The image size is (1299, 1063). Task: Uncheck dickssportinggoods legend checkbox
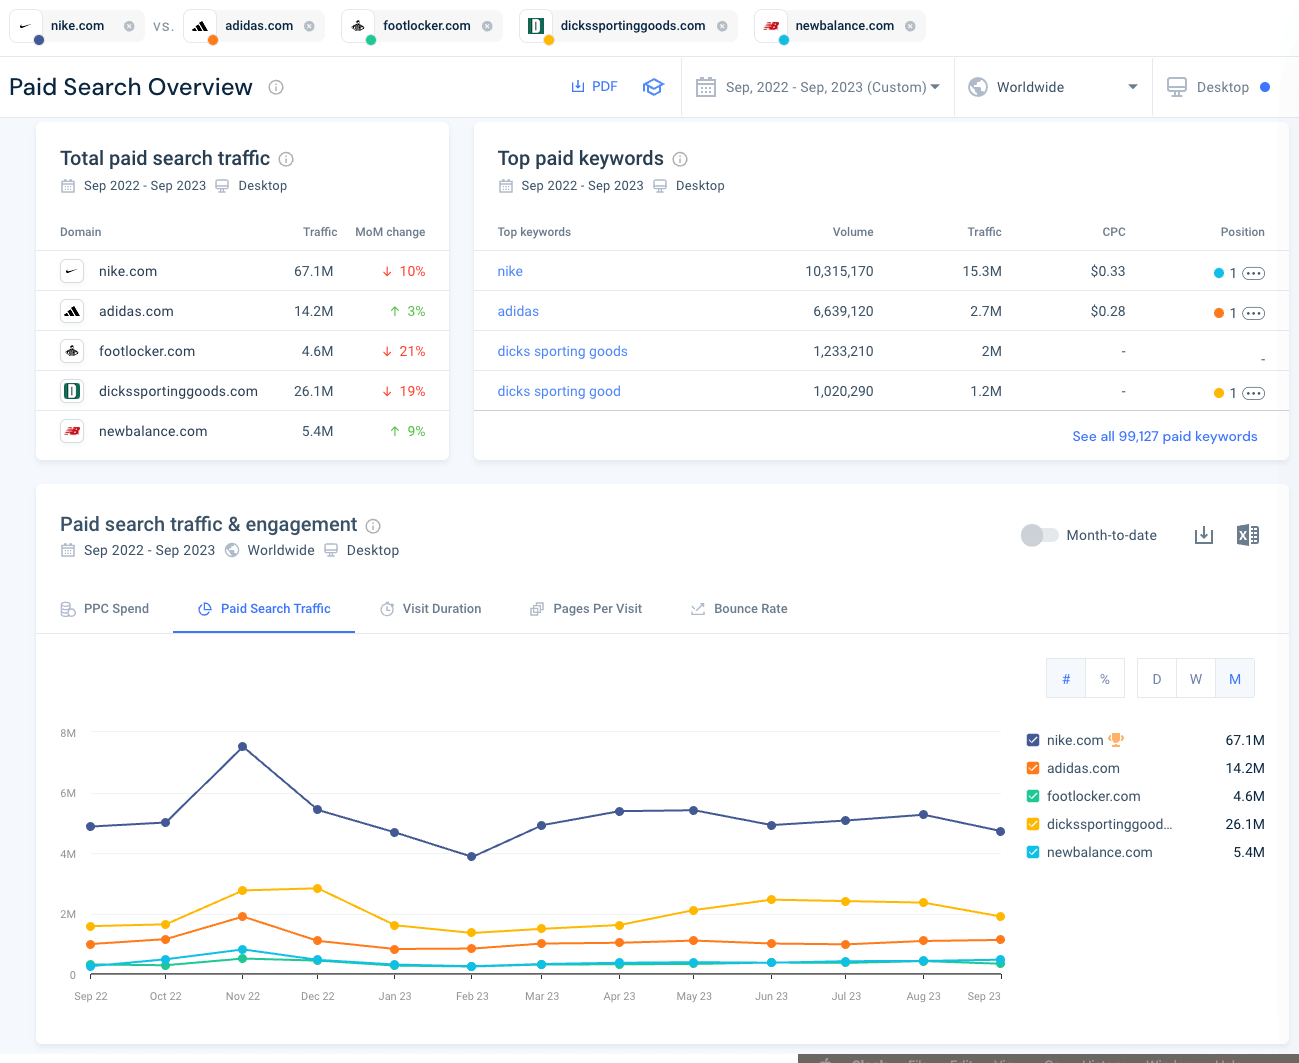point(1033,824)
